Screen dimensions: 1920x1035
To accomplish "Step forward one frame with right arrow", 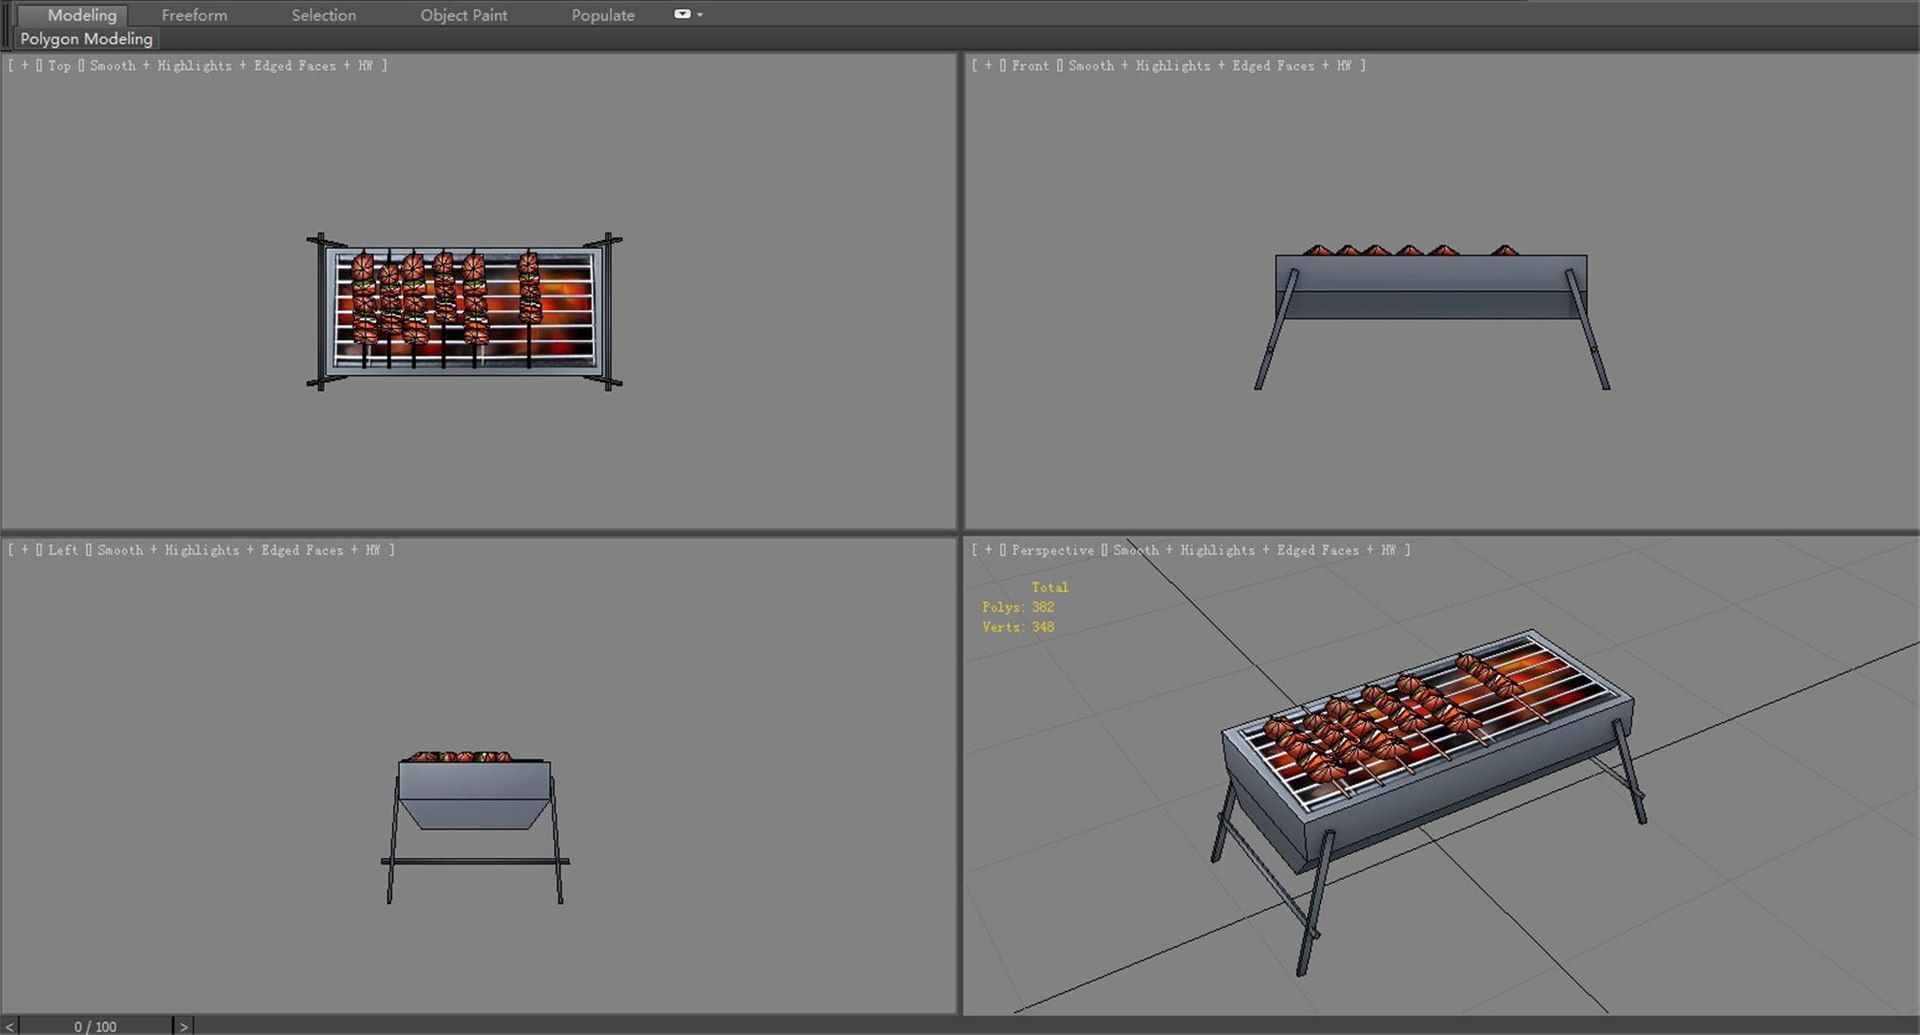I will point(183,1026).
